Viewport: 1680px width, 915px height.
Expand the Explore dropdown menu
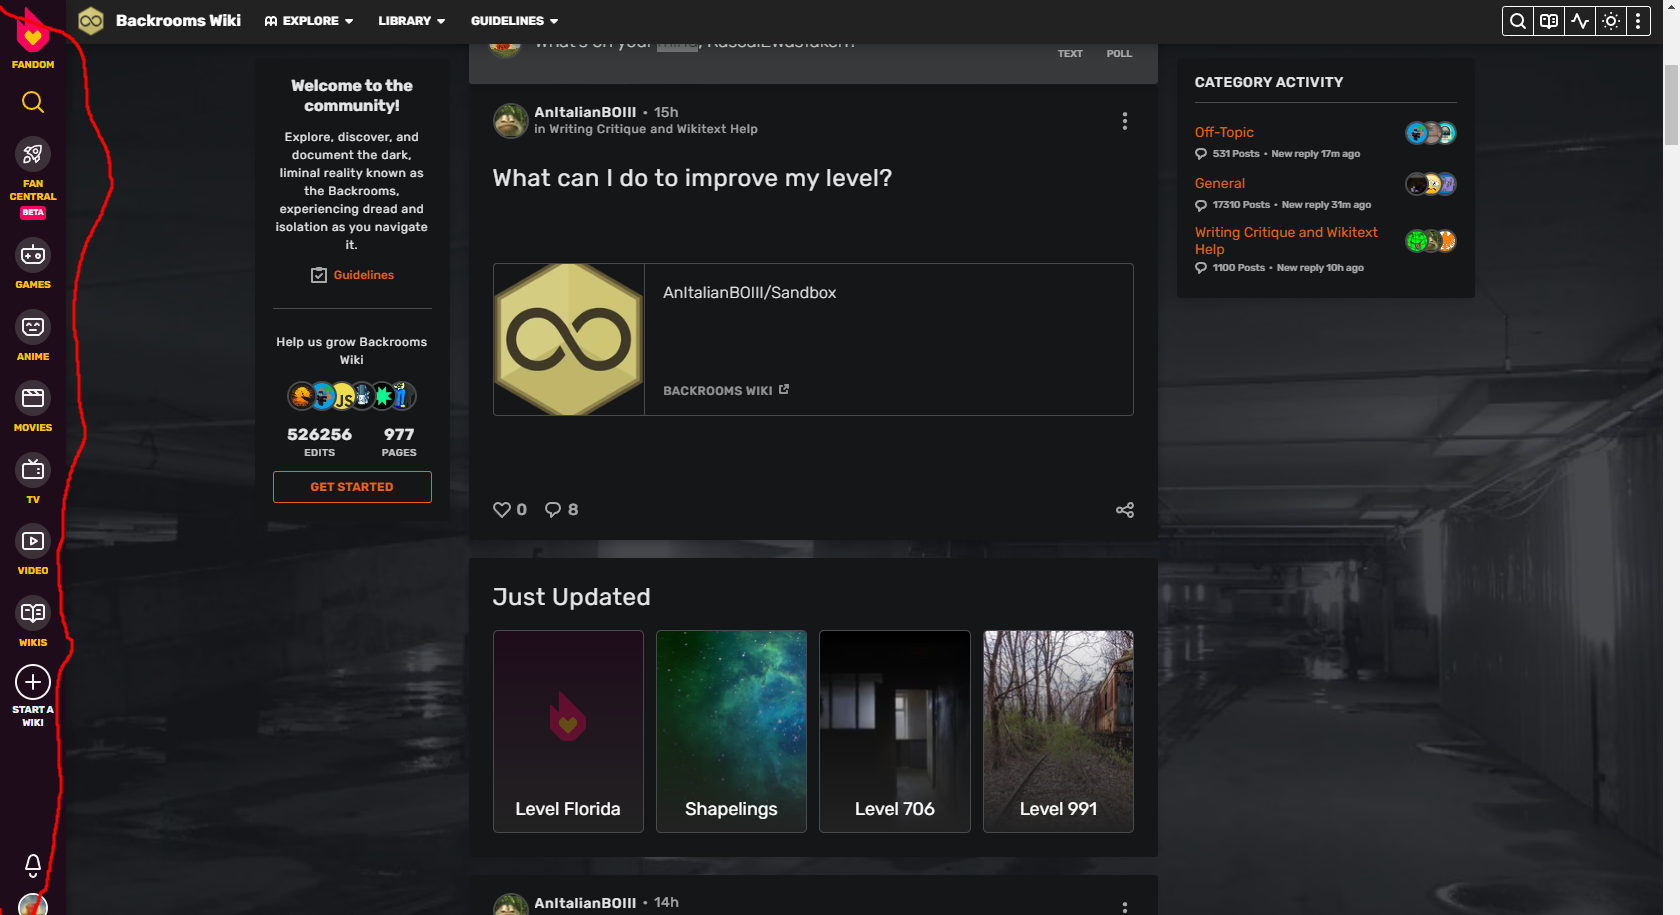tap(309, 21)
